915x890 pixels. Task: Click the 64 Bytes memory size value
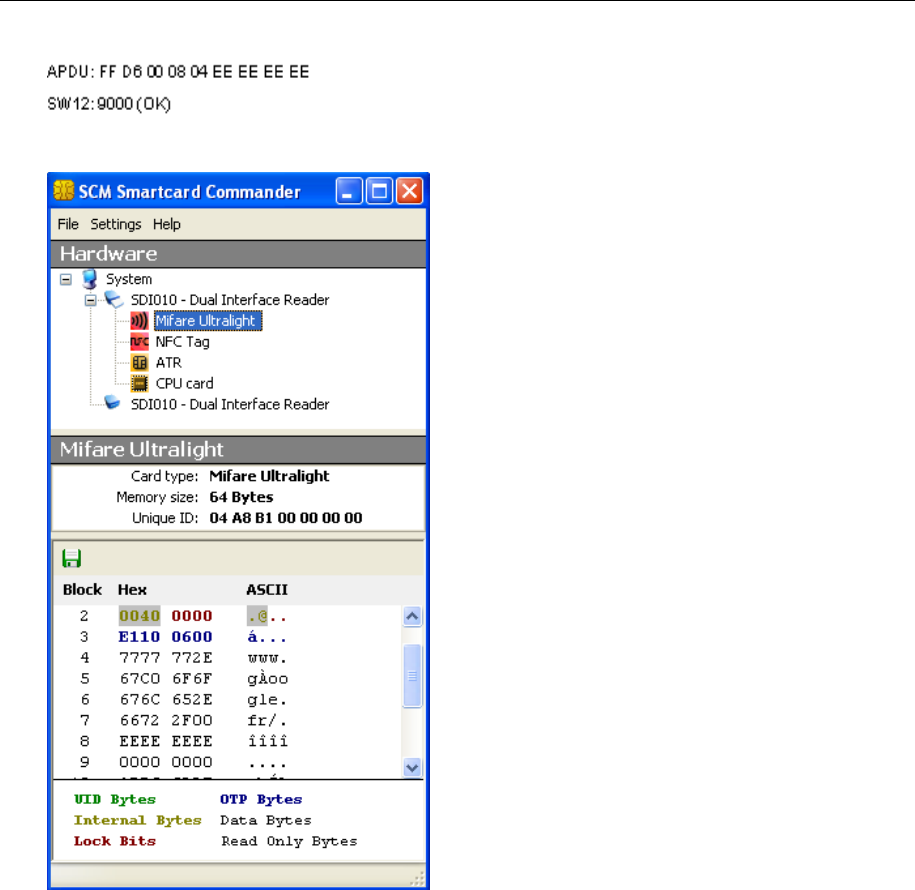[x=241, y=497]
